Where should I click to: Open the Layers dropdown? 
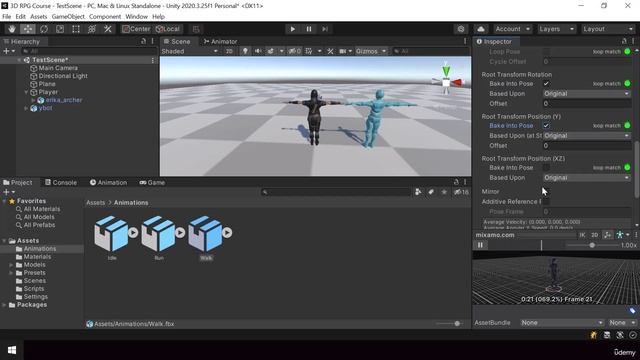pos(556,29)
